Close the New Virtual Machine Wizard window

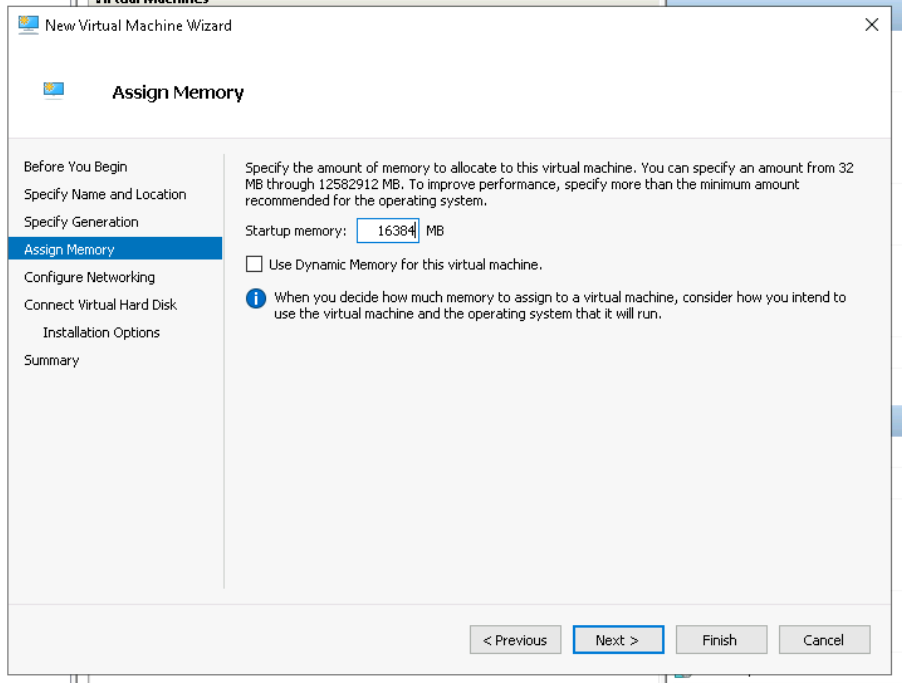(x=871, y=25)
